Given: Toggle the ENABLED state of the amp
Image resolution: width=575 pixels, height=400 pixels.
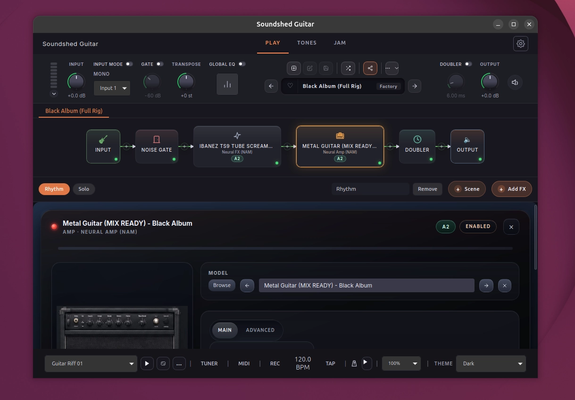Looking at the screenshot, I should click(x=478, y=227).
